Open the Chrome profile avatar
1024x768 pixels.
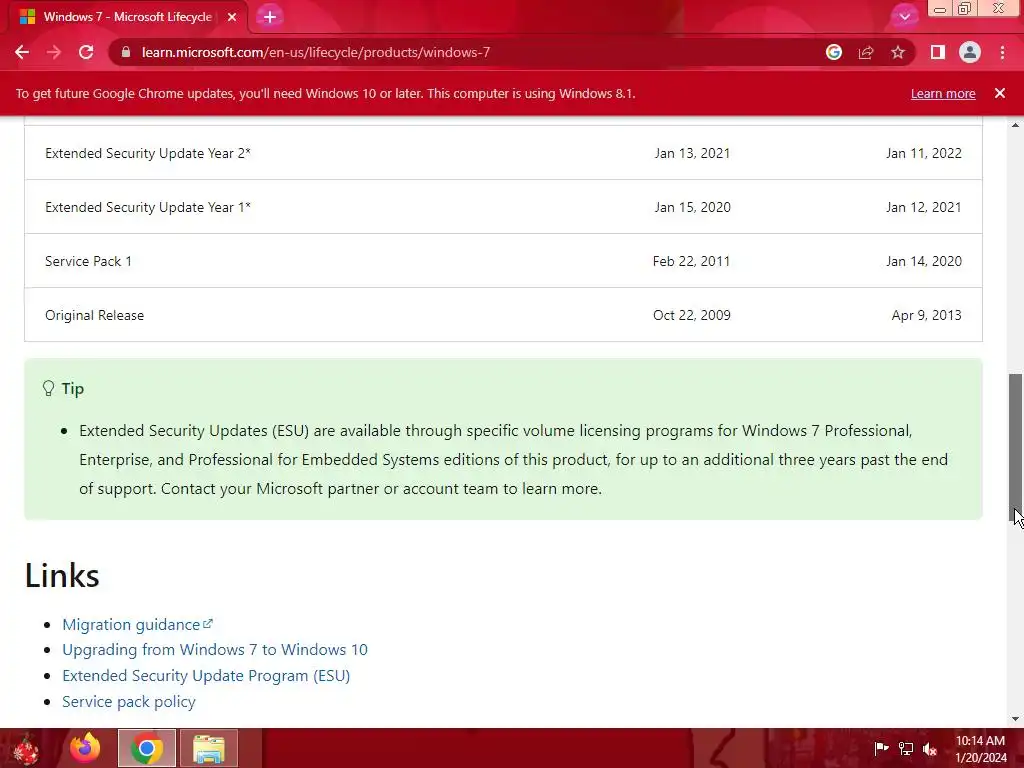pos(970,52)
